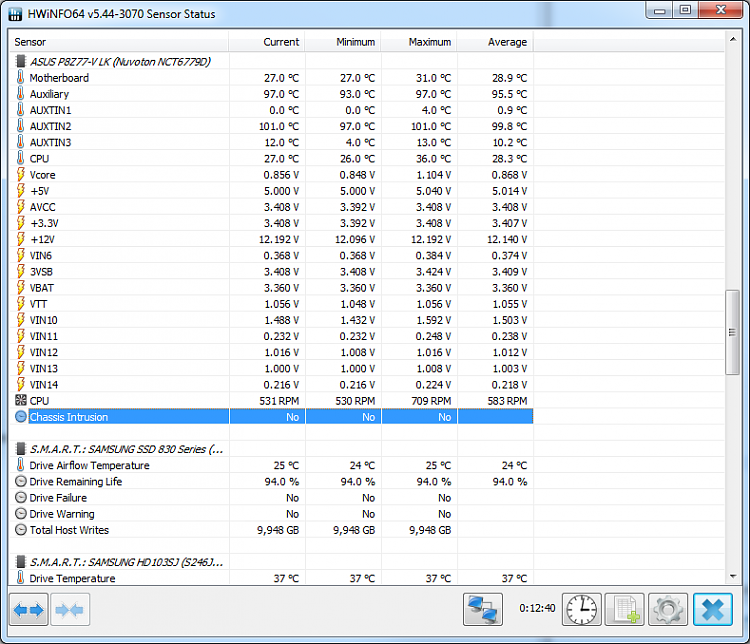Select the CPU temperature row label

tap(39, 158)
